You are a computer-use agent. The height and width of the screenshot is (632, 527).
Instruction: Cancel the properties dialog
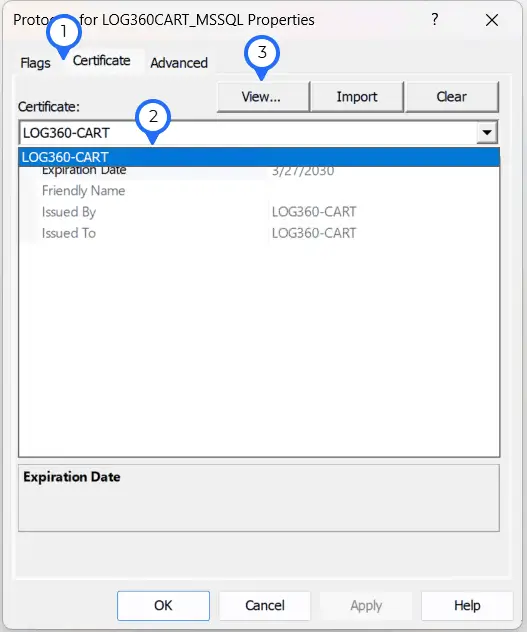click(265, 605)
